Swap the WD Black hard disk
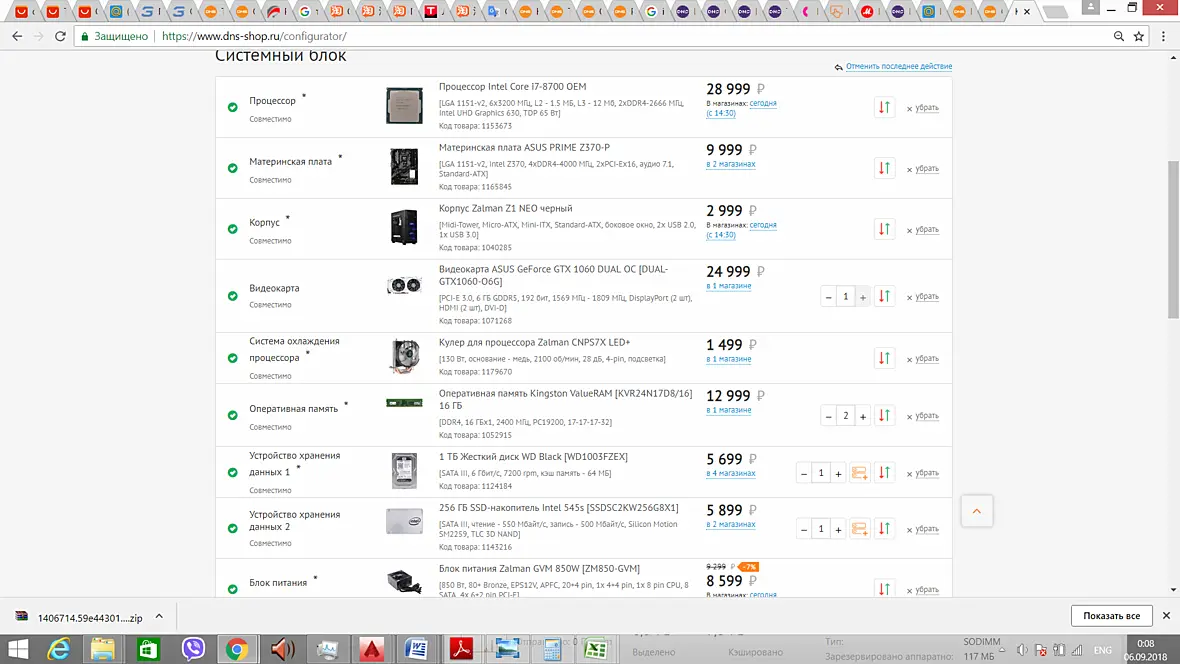This screenshot has width=1180, height=664. (x=884, y=473)
